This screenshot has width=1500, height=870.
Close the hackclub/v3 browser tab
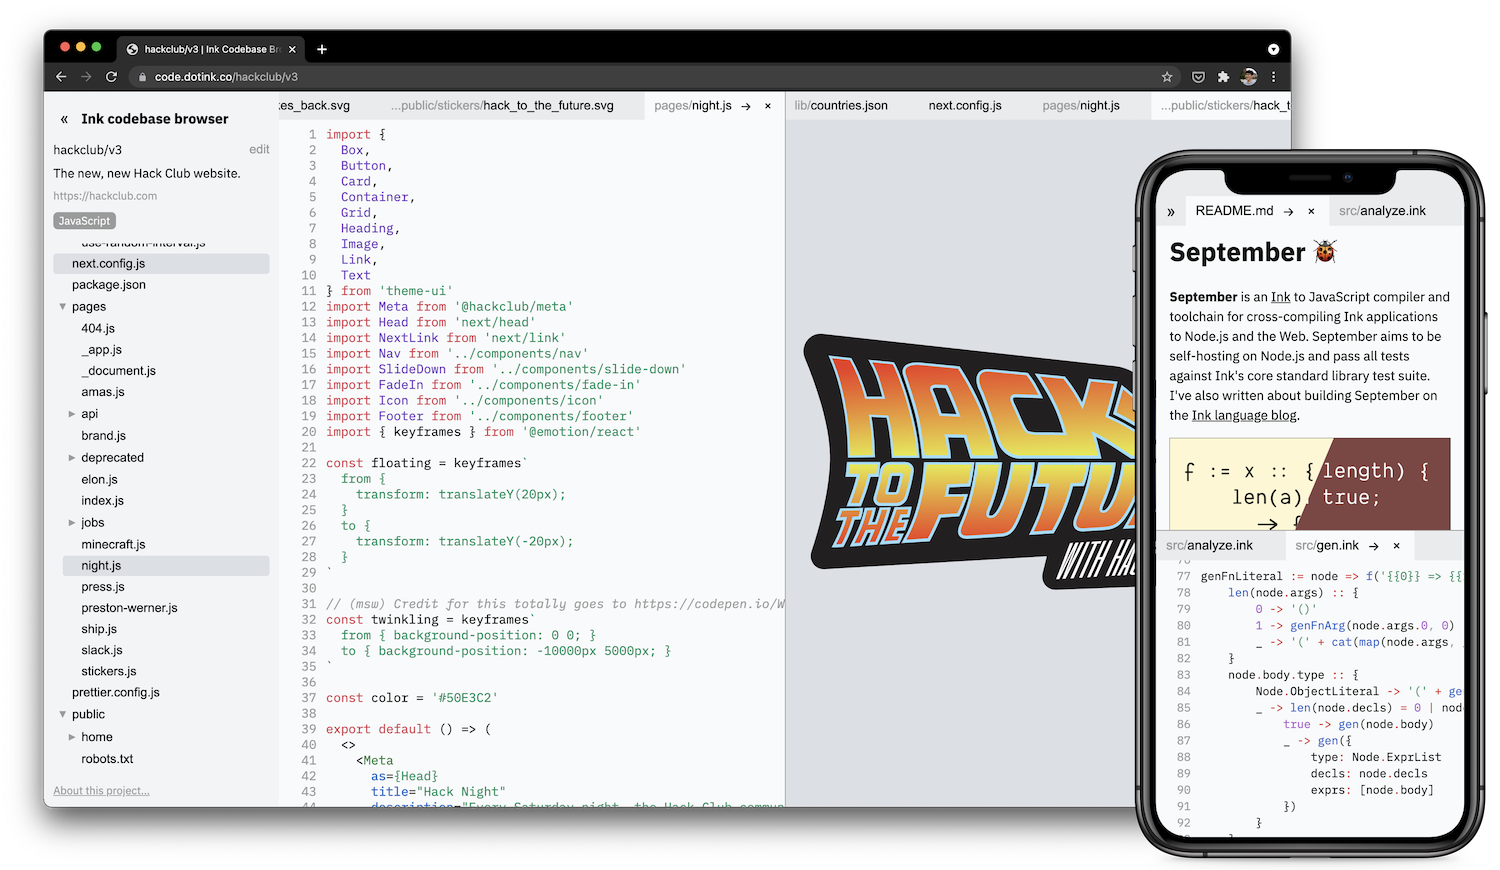pyautogui.click(x=292, y=49)
